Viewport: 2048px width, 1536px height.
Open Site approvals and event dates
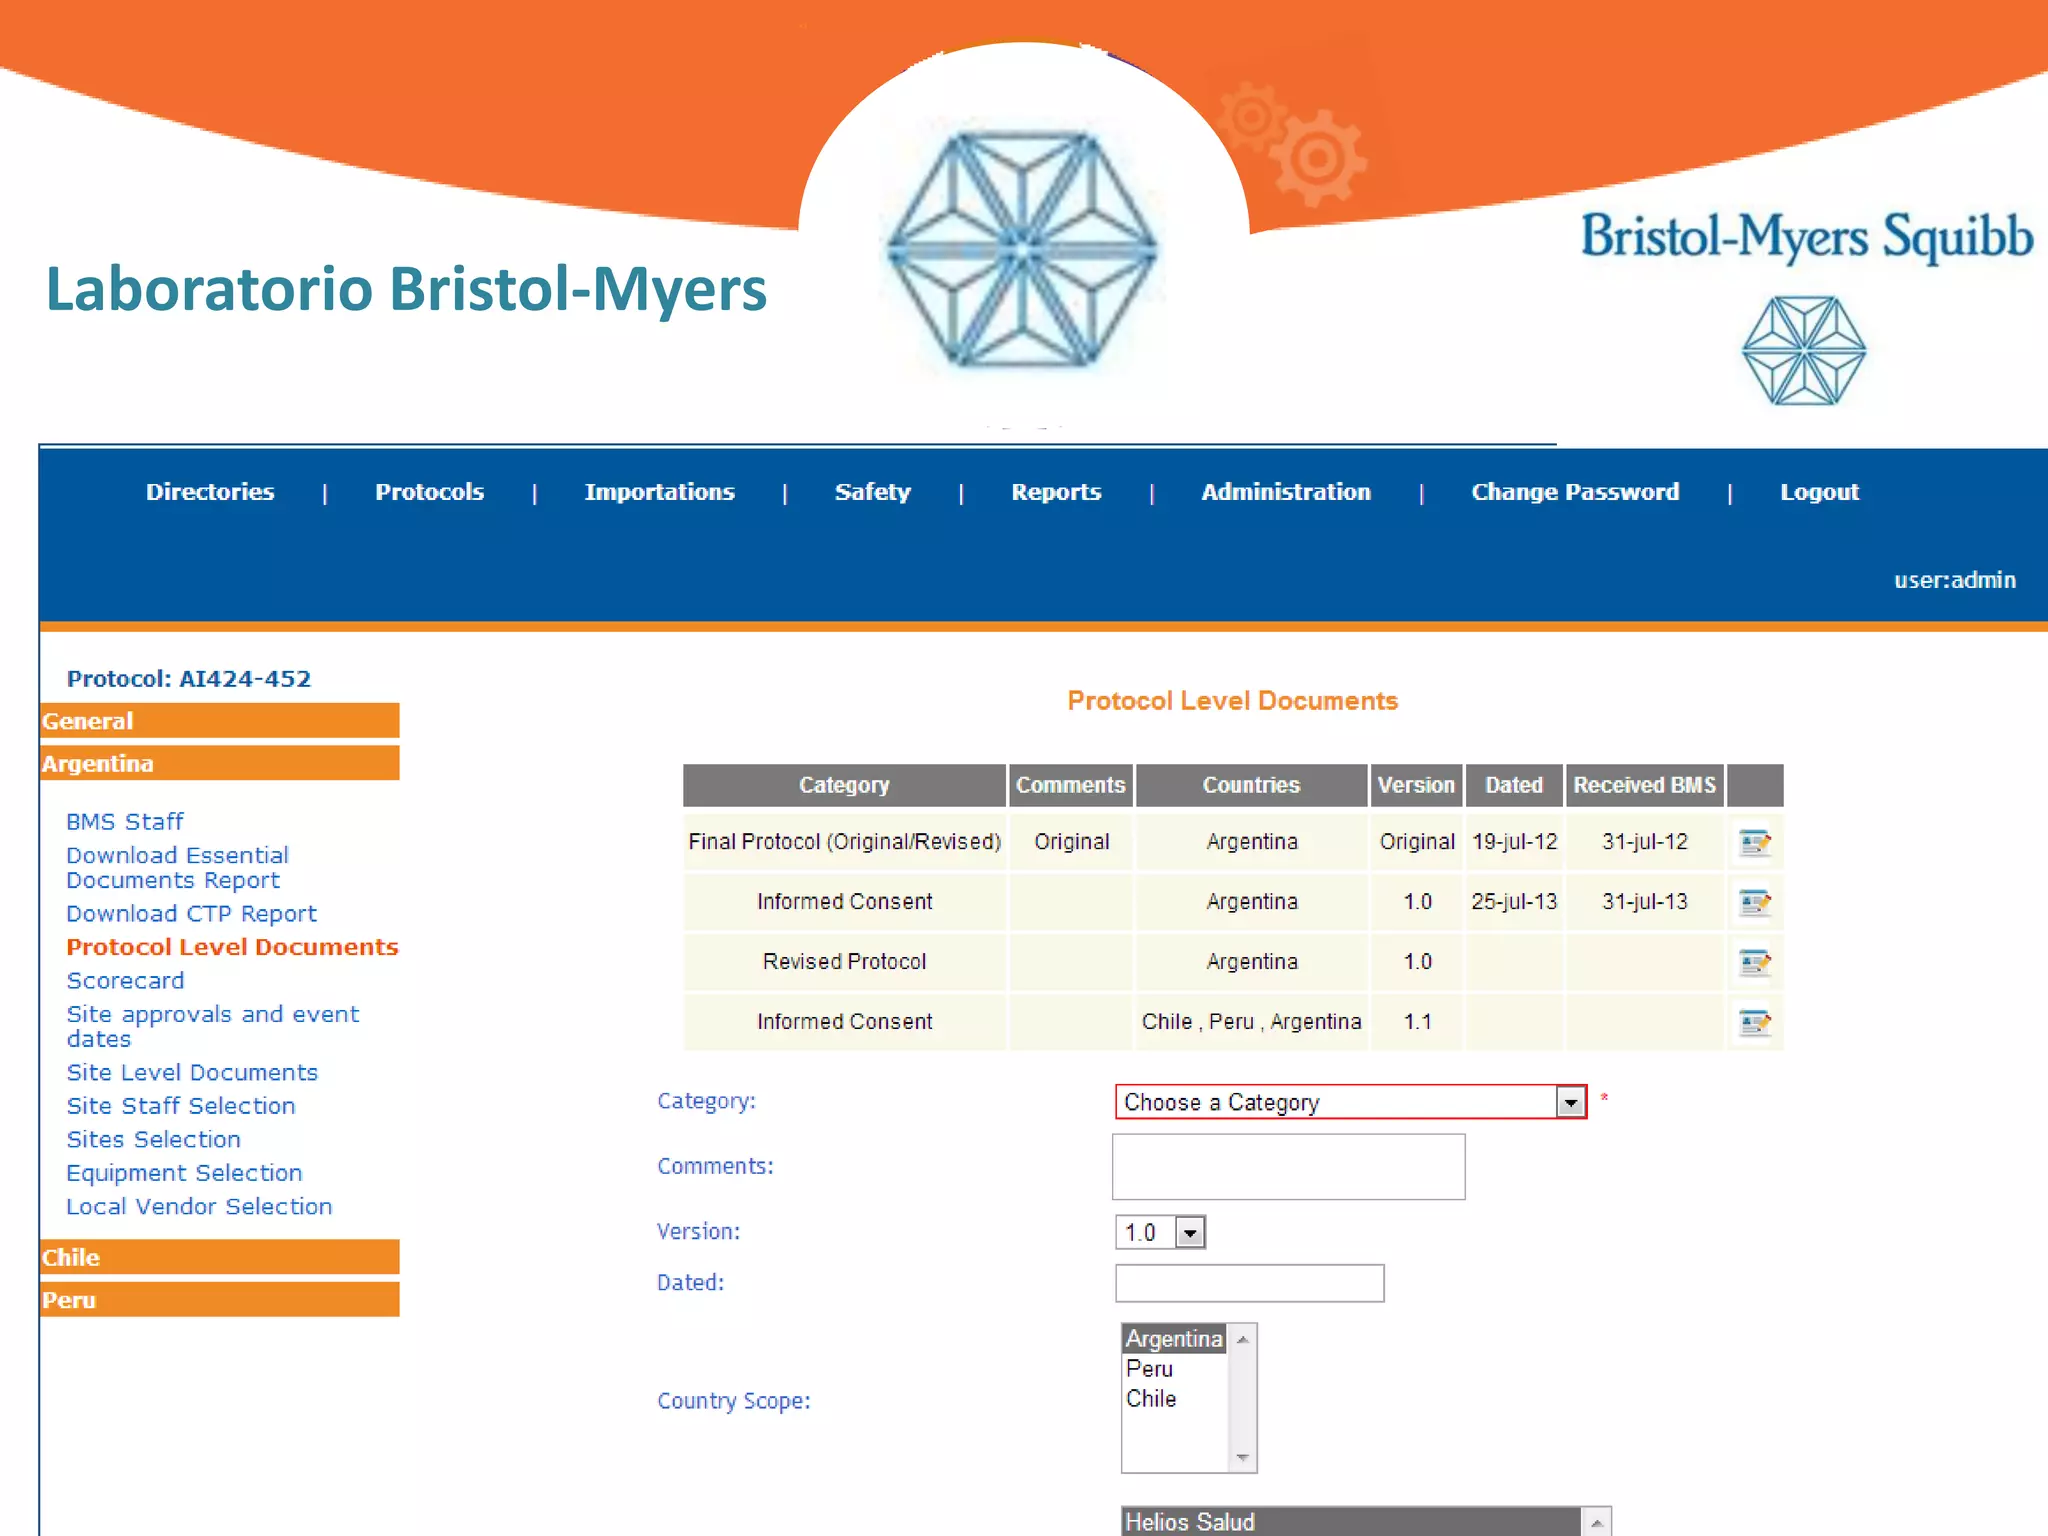click(213, 1026)
